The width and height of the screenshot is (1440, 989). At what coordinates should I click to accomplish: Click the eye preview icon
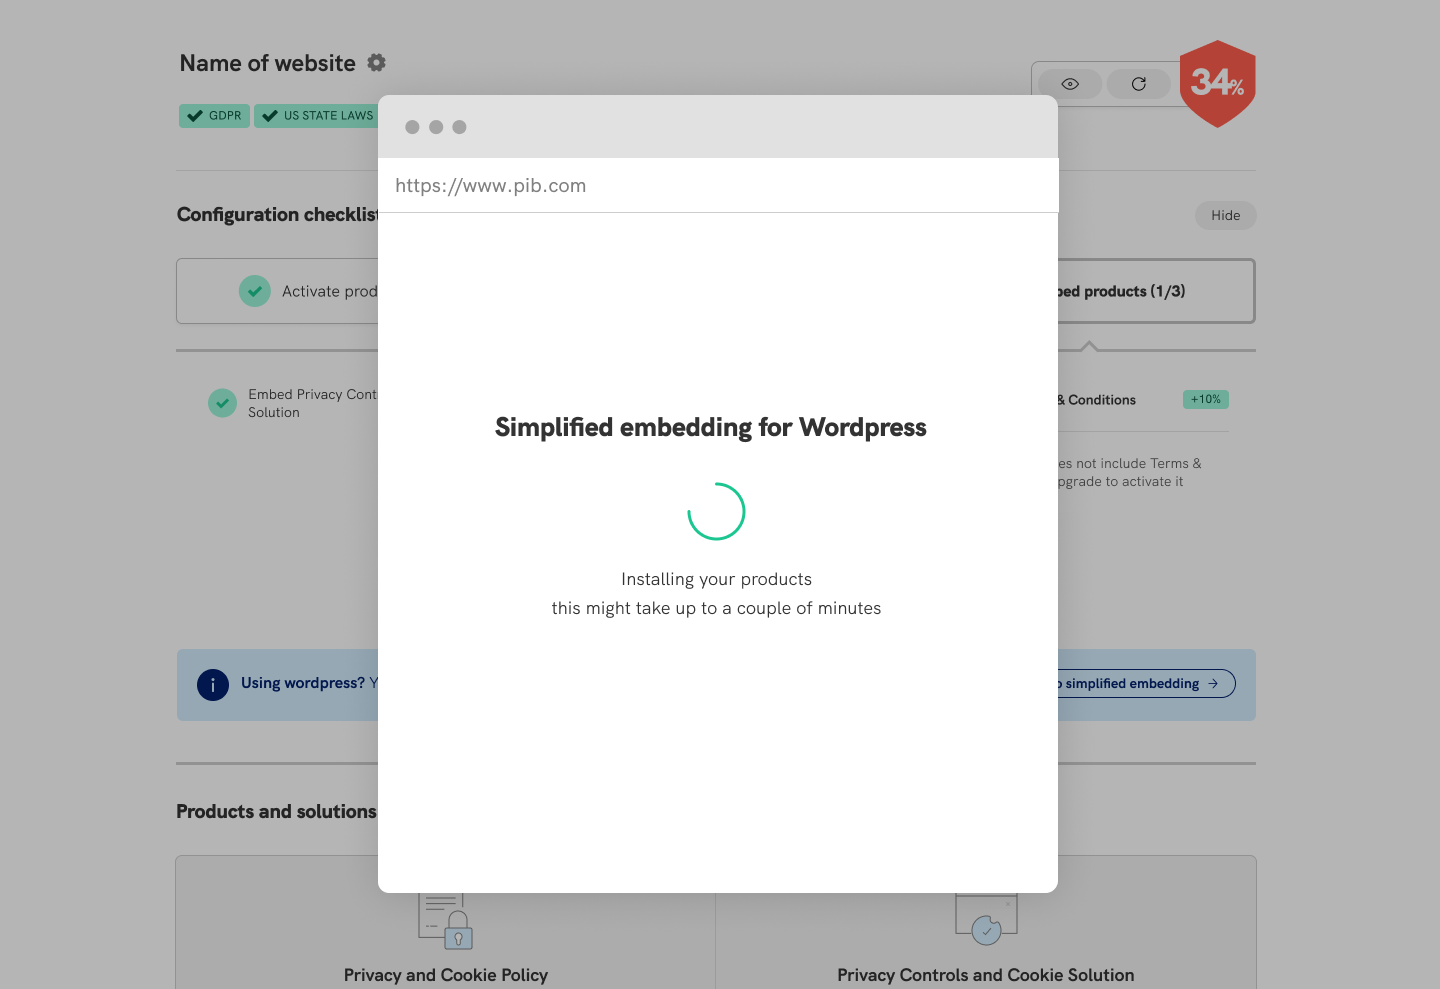coord(1069,84)
